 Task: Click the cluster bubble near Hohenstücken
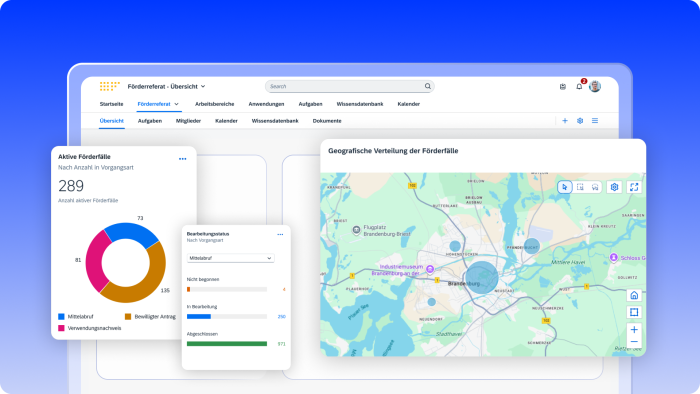pos(455,246)
